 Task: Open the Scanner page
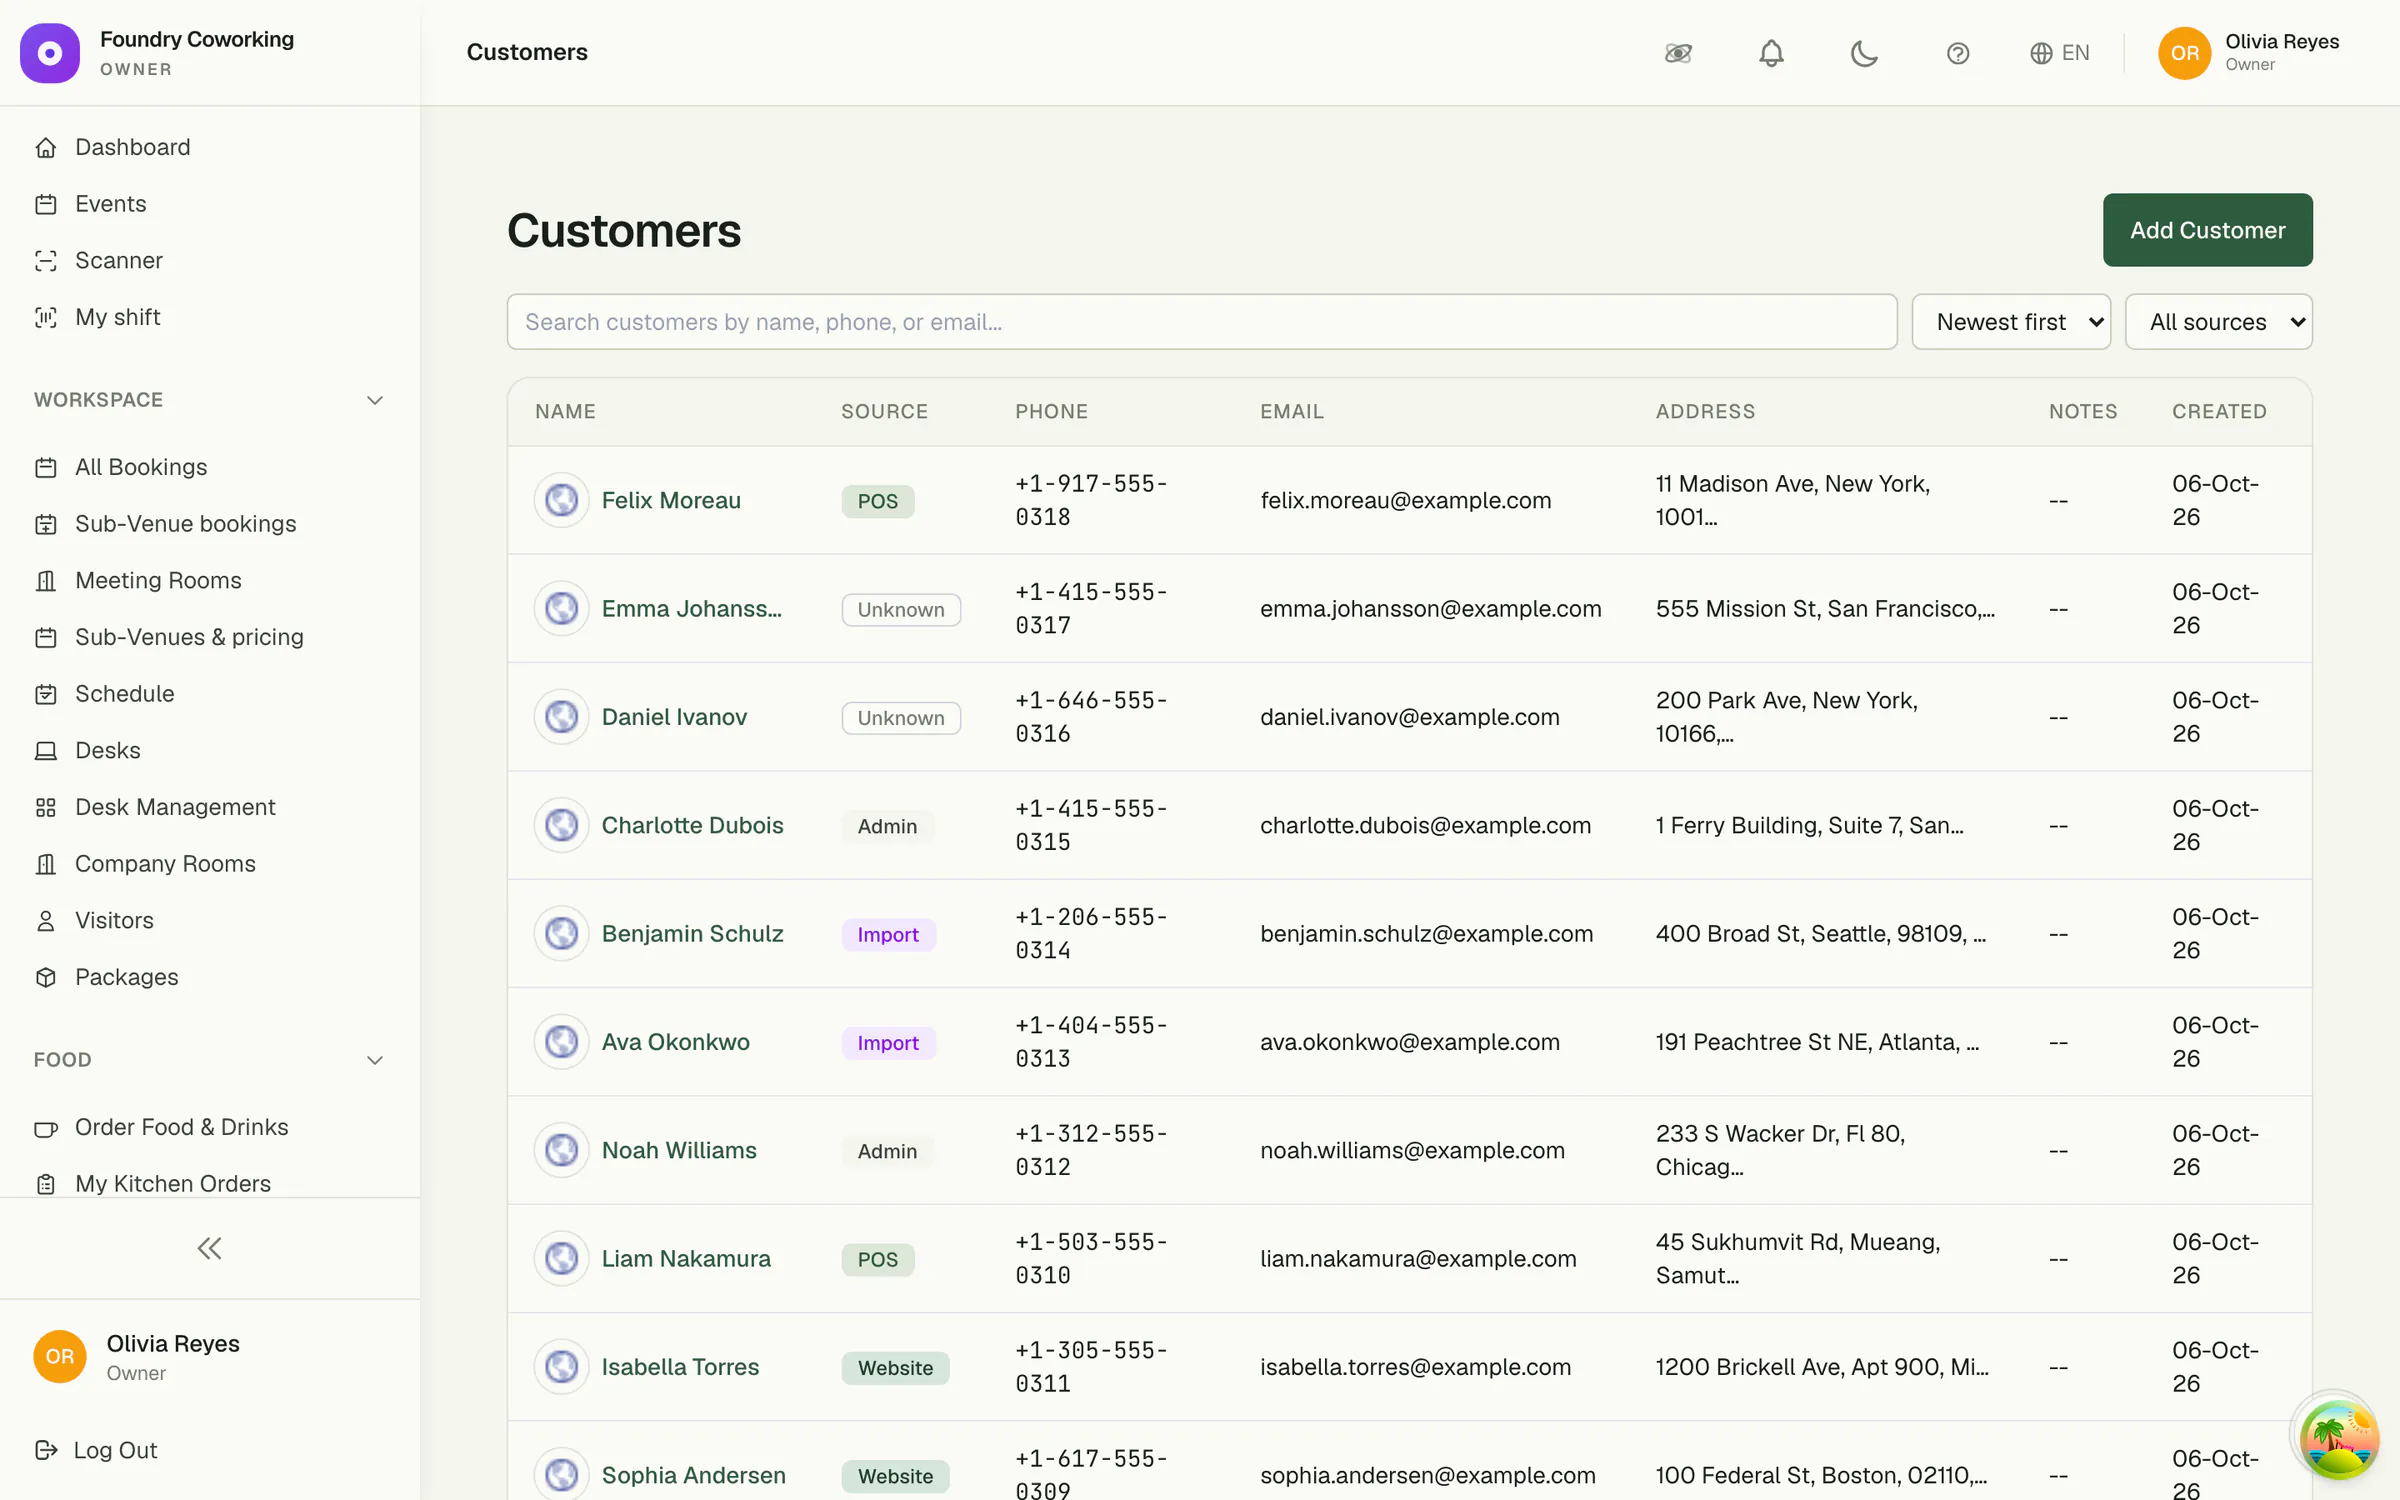118,260
